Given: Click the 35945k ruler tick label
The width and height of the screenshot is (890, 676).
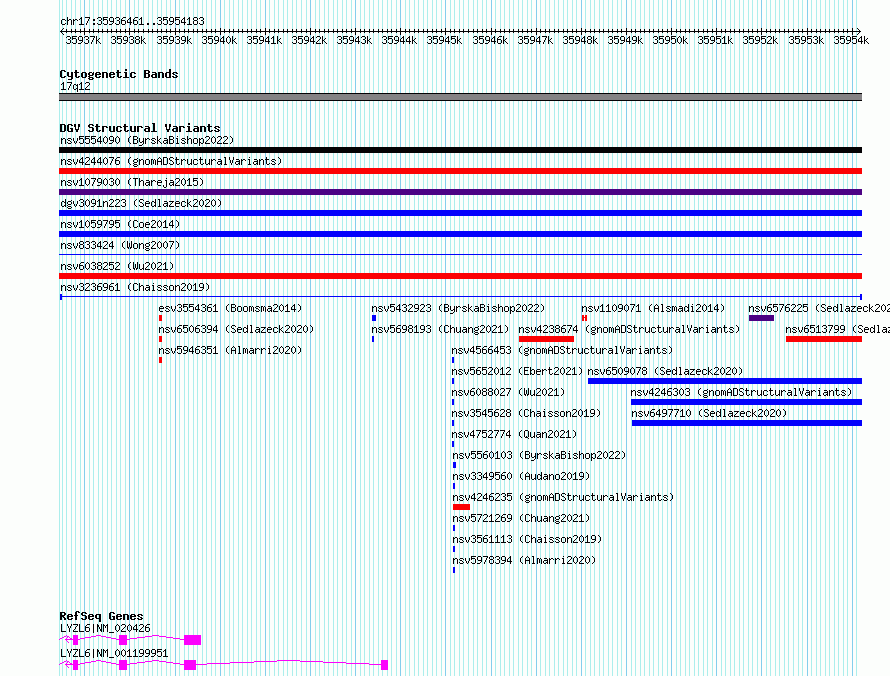Looking at the screenshot, I should 444,40.
